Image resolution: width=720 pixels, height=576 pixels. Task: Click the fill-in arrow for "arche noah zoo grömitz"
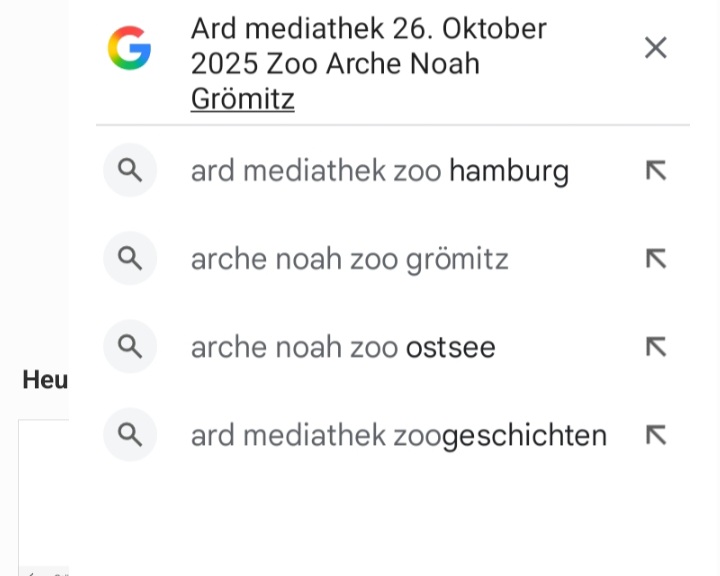pos(655,259)
